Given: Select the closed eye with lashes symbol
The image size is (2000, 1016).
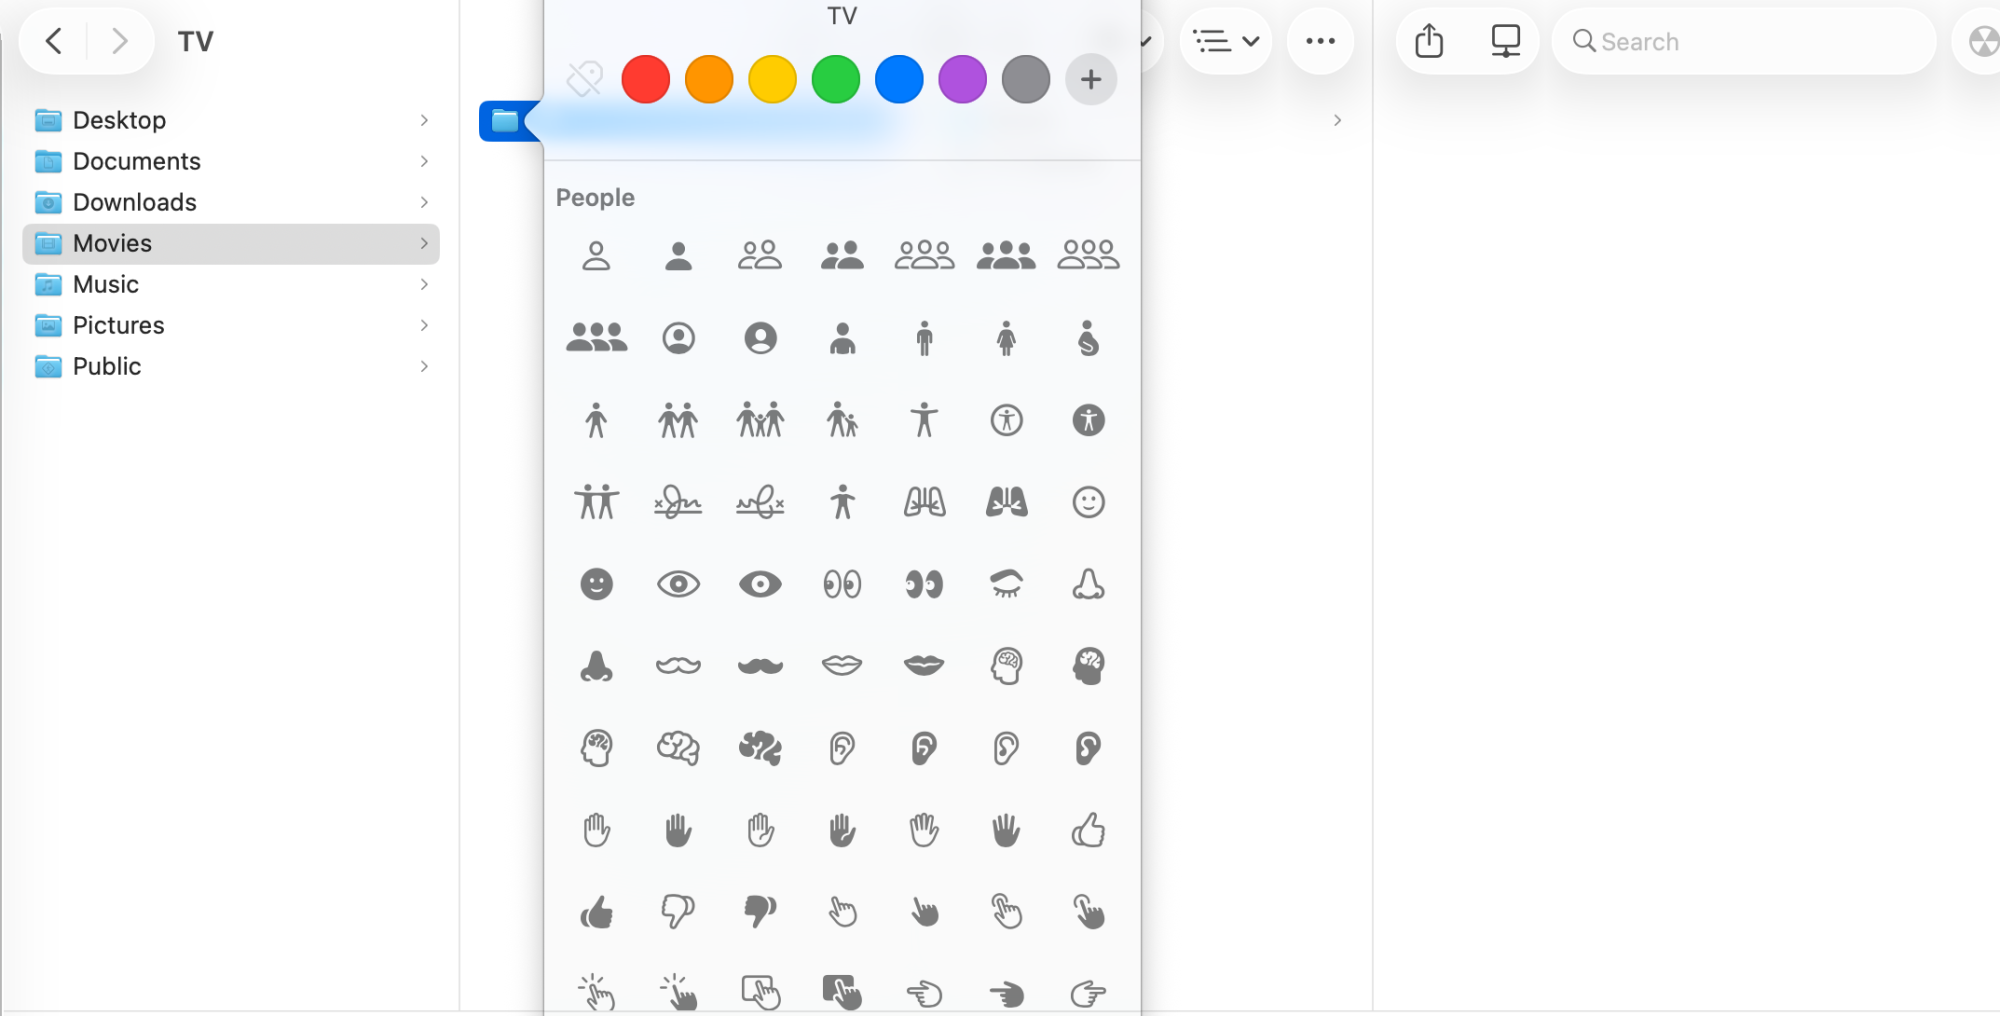Looking at the screenshot, I should tap(1006, 584).
